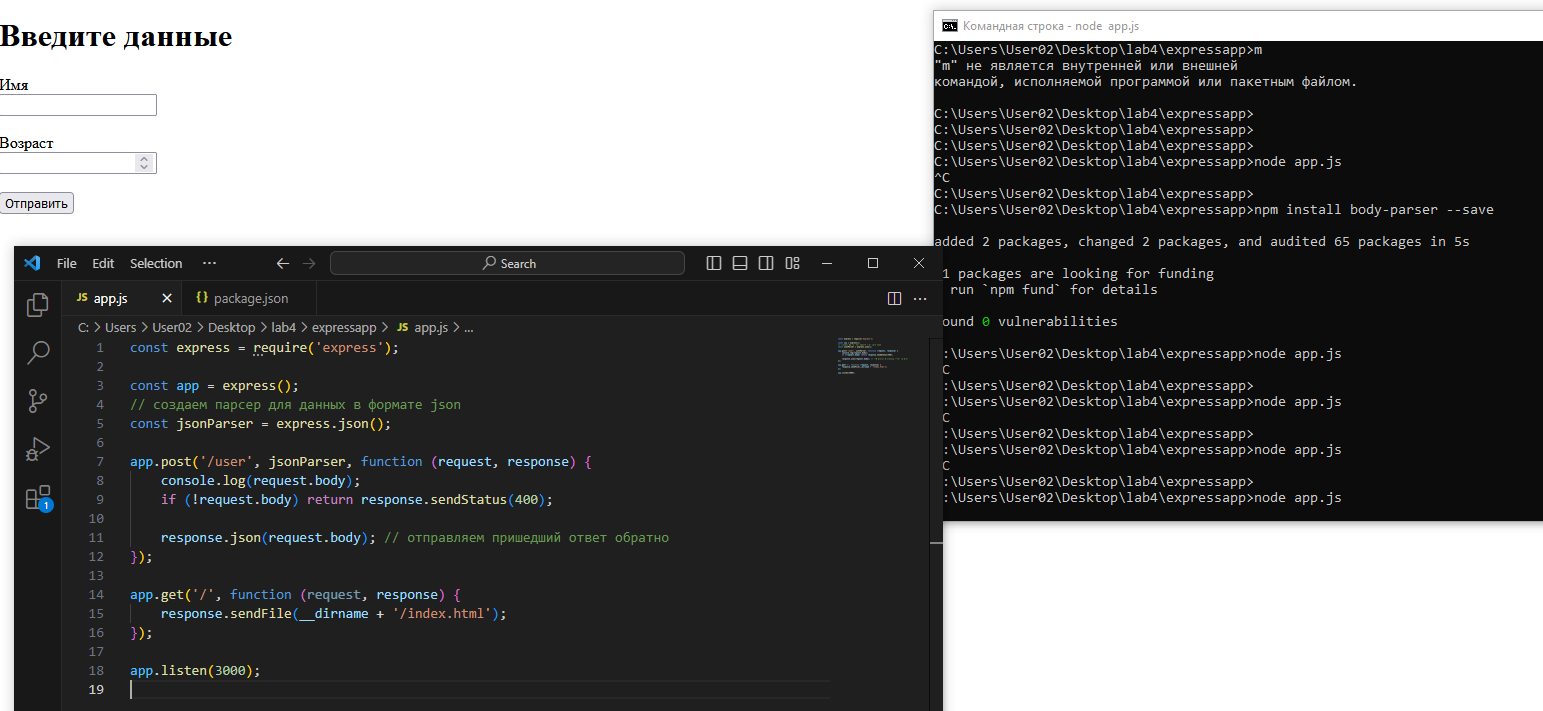Go back with the left arrow

(x=283, y=264)
